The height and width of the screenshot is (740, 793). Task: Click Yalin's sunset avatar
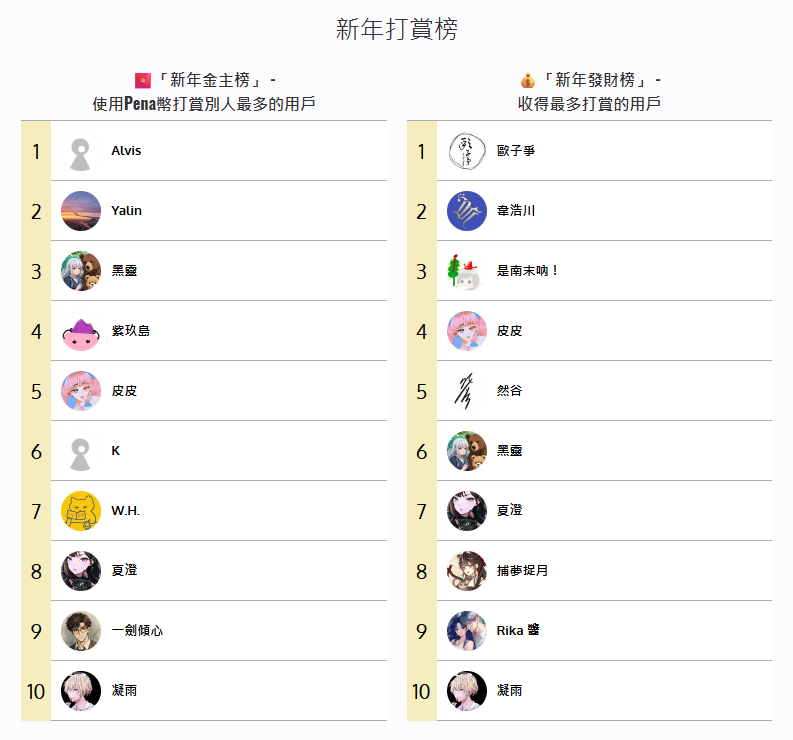pyautogui.click(x=80, y=211)
